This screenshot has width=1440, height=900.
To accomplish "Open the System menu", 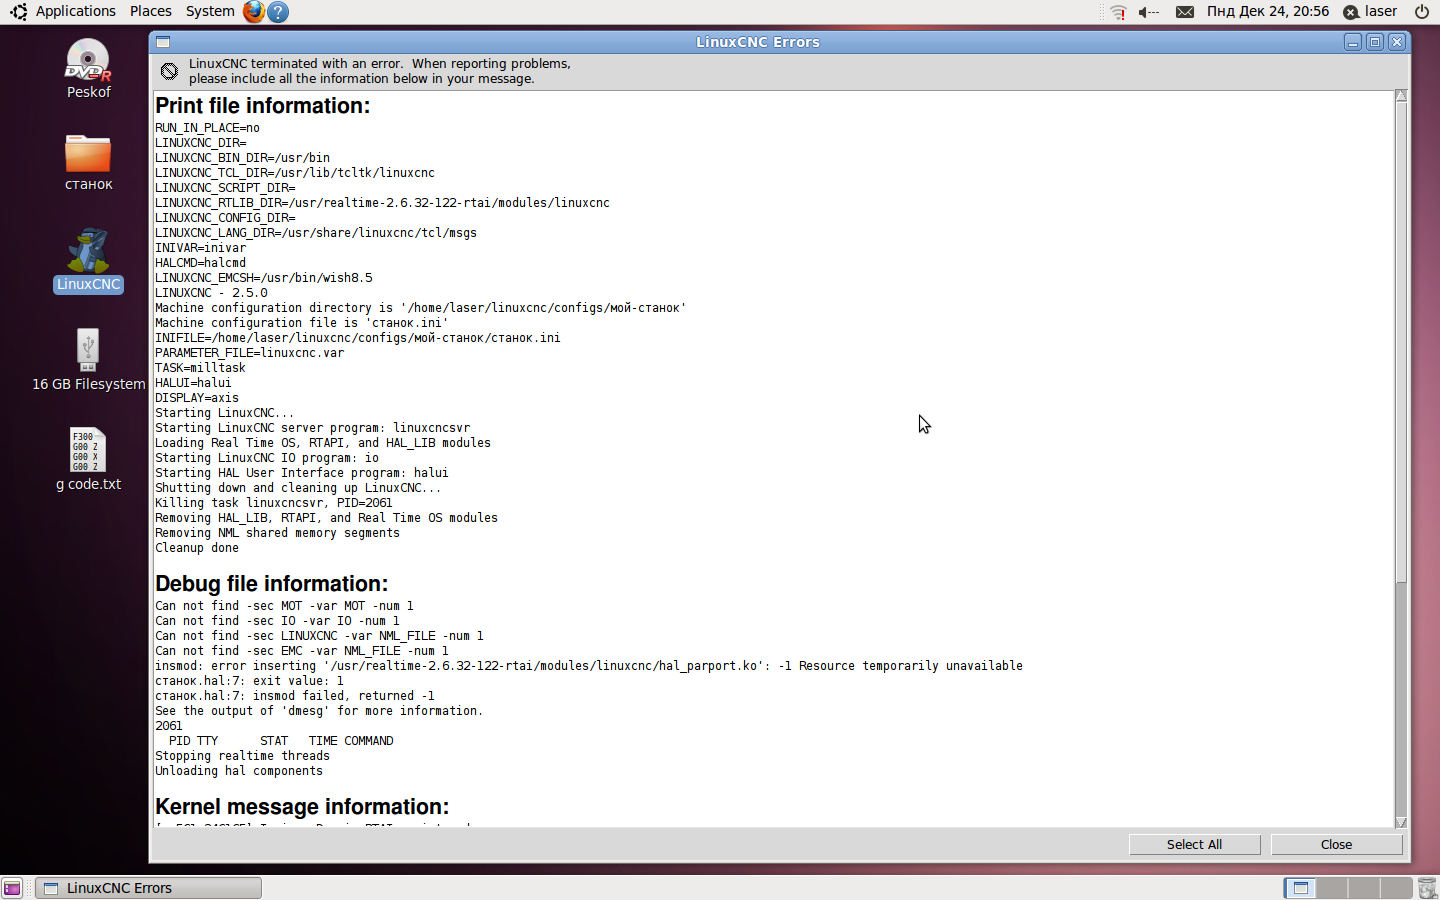I will click(210, 11).
